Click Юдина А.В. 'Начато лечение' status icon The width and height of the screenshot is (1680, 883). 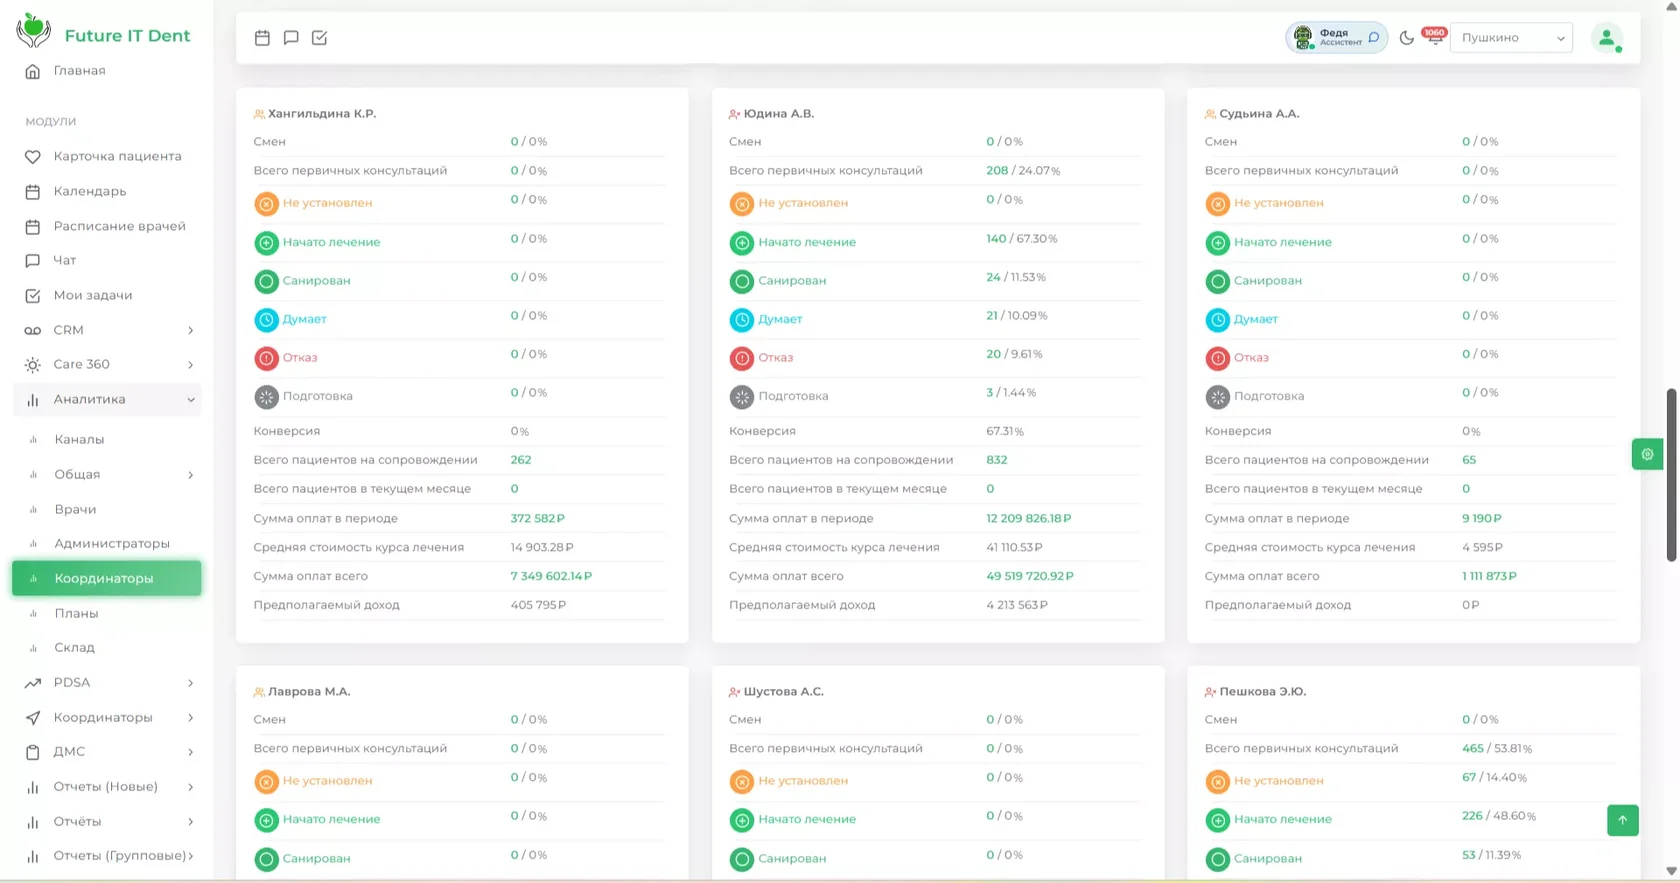(x=742, y=242)
